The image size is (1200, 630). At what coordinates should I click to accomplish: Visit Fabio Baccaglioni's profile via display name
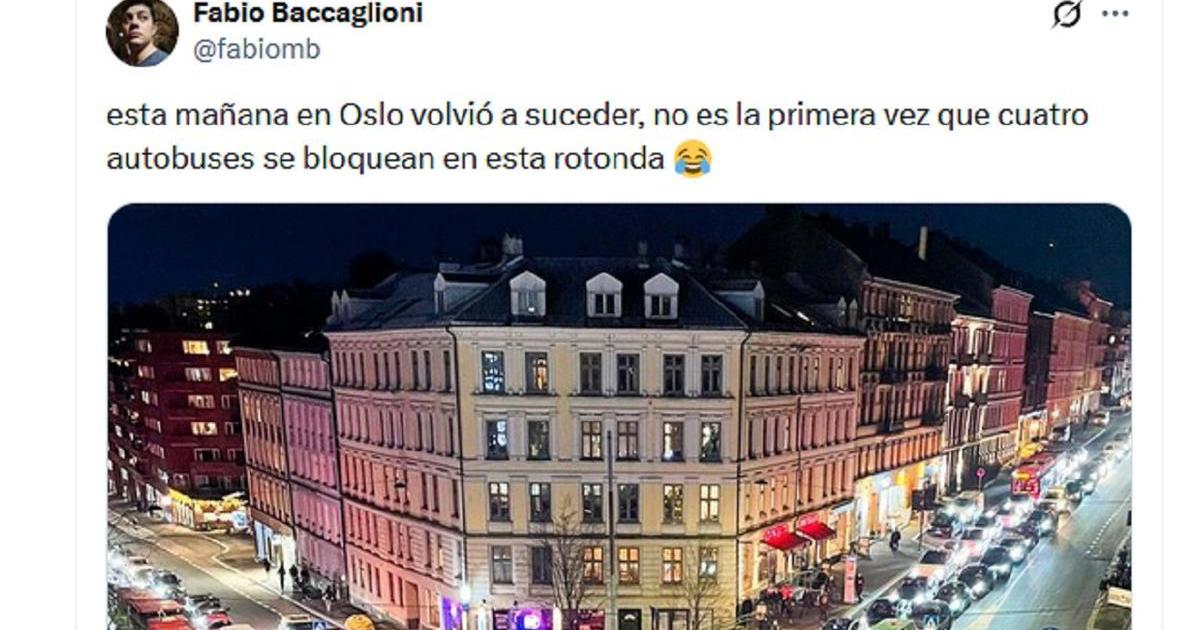(307, 13)
